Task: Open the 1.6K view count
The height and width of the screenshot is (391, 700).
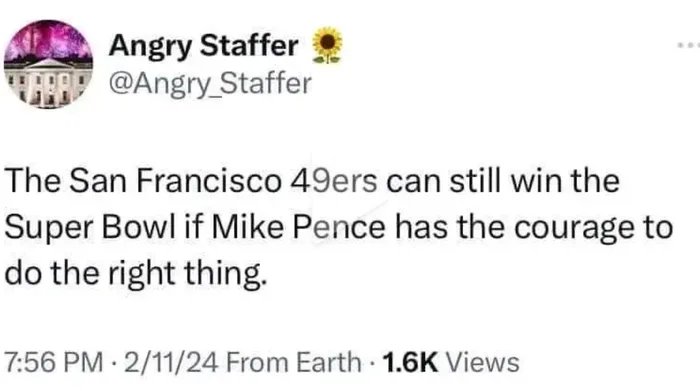Action: (410, 362)
